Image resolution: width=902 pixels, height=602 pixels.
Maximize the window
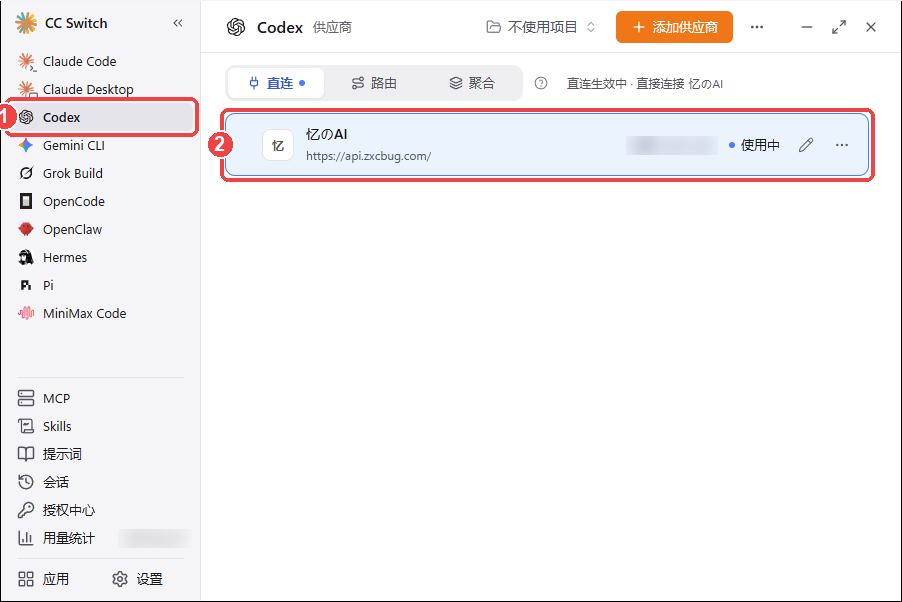pos(839,27)
